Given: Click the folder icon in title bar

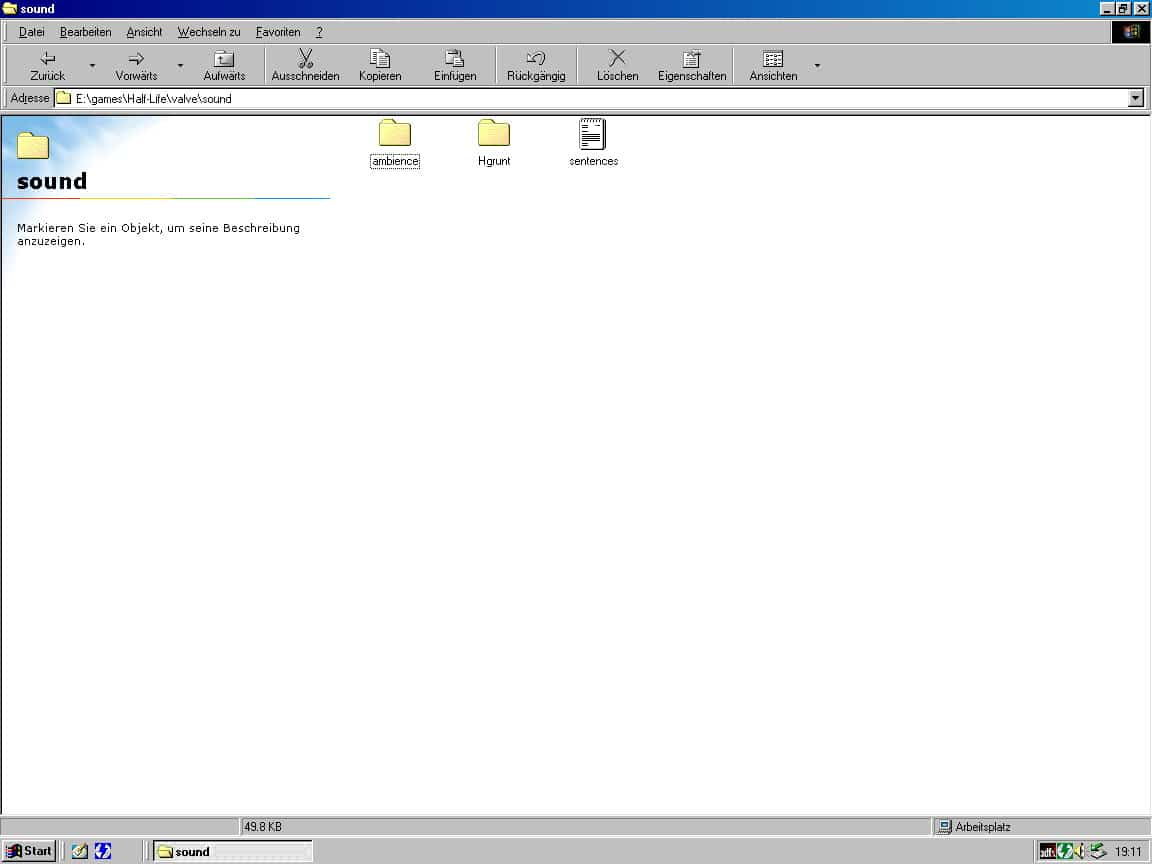Looking at the screenshot, I should pyautogui.click(x=10, y=9).
